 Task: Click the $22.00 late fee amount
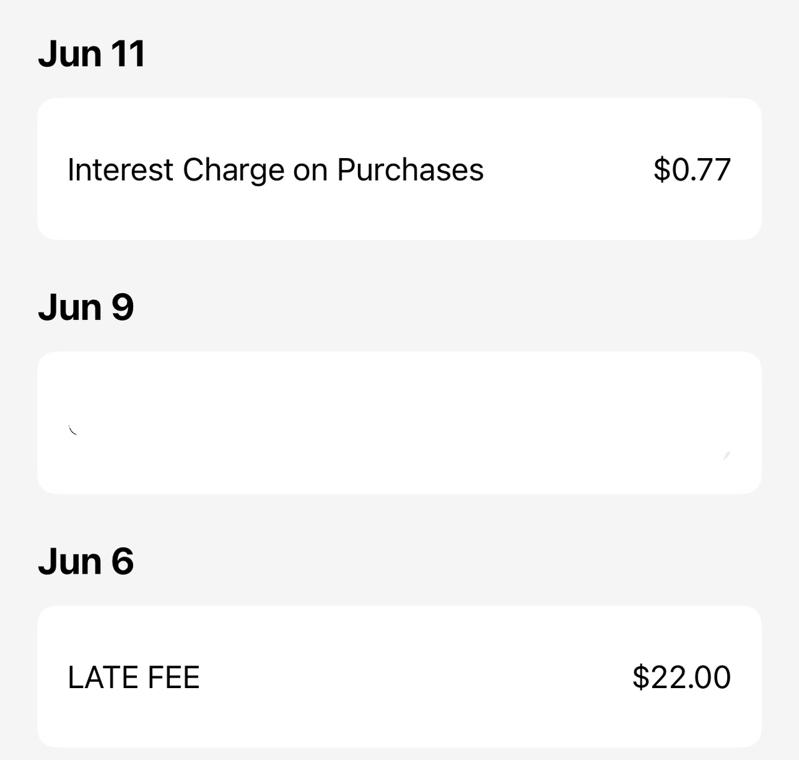point(682,677)
